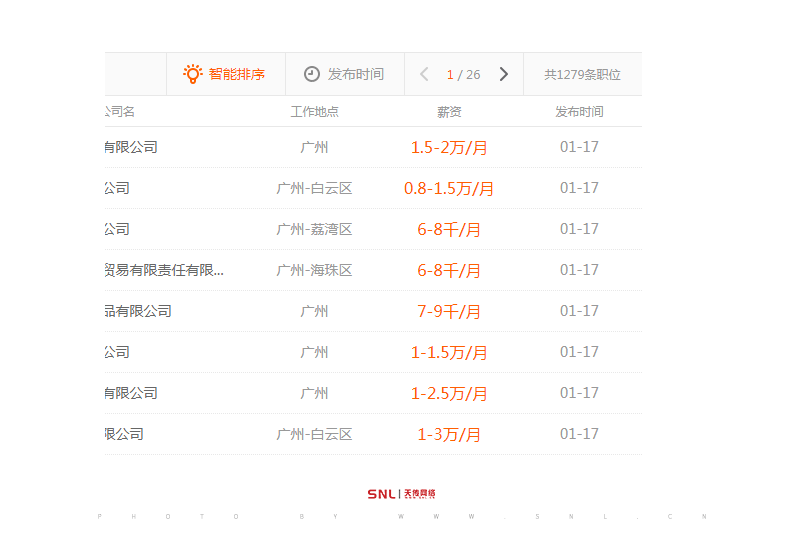Open job listing paying 1-2.5万/月
Viewport: 800px width, 533px height.
click(x=449, y=393)
